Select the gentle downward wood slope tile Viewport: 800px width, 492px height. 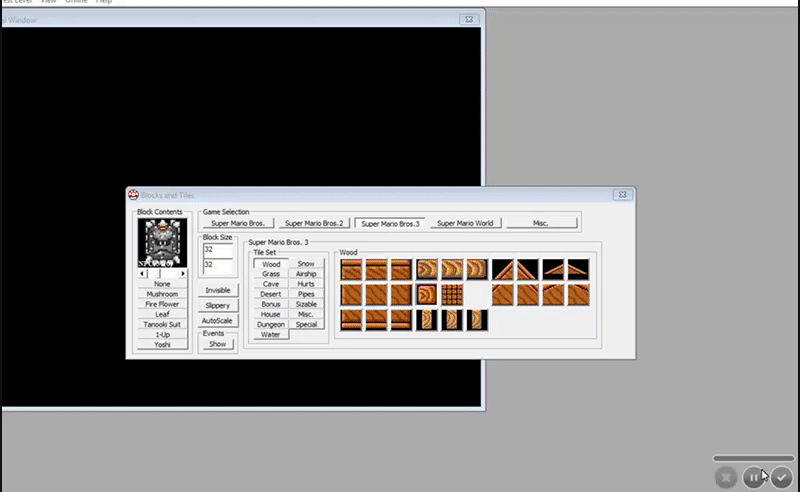point(579,269)
